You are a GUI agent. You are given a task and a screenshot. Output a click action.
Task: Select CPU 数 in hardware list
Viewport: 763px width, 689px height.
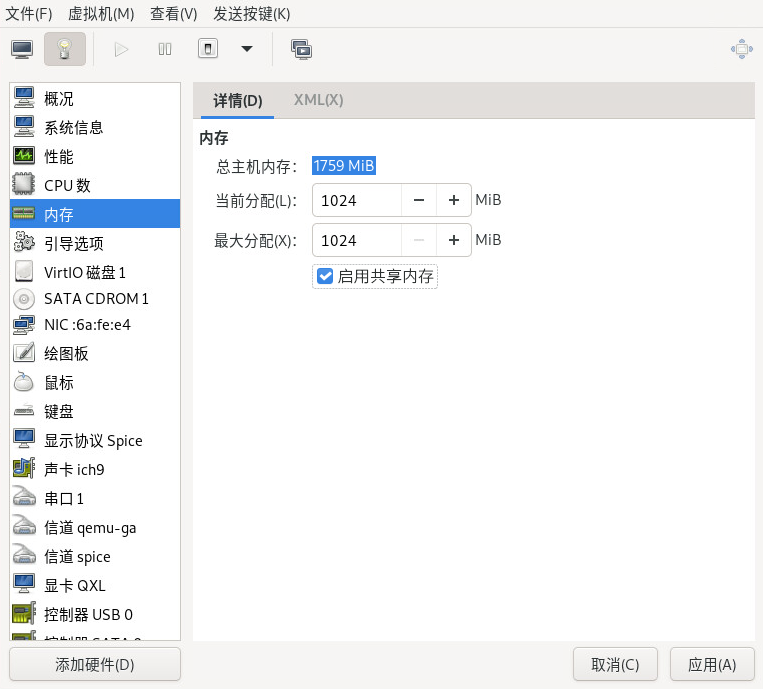tap(67, 185)
